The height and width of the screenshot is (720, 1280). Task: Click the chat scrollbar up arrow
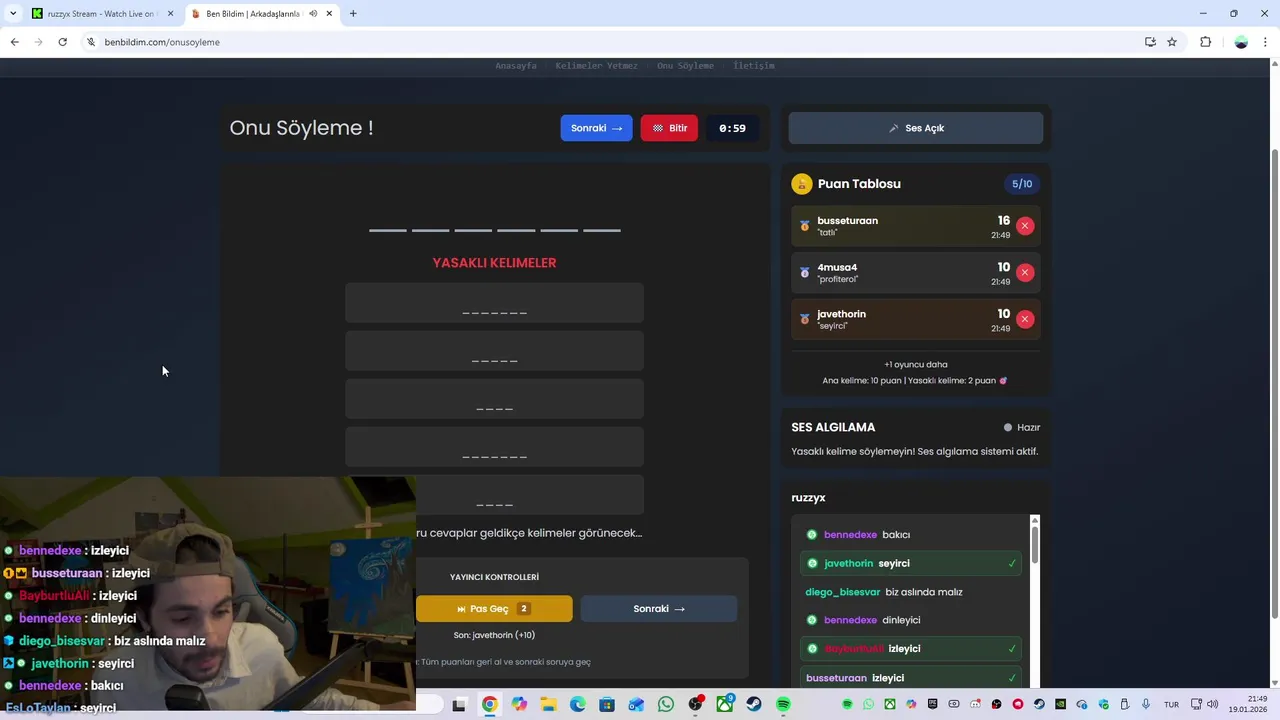1034,520
